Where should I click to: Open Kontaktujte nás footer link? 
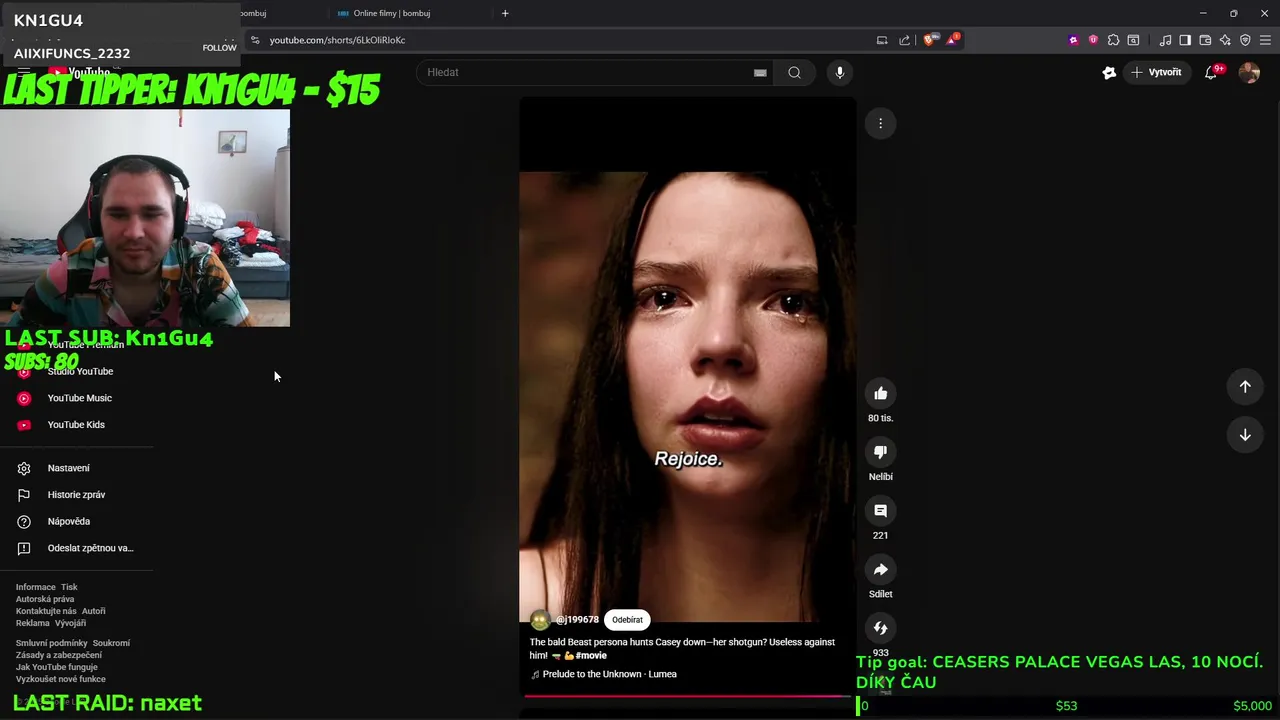coord(46,611)
